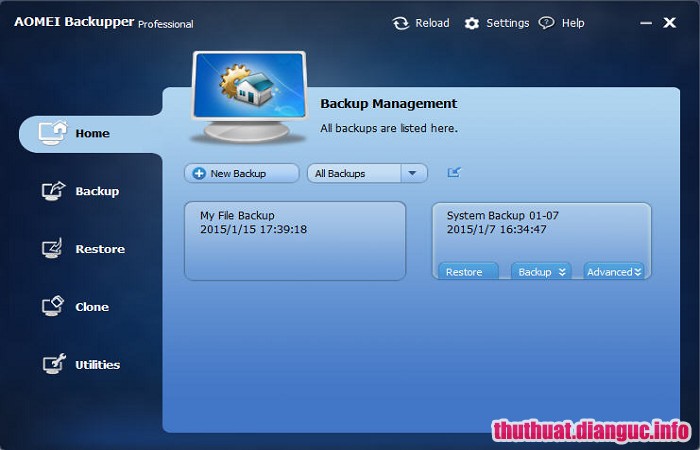Minimize the AOMEI Backupper window
700x450 pixels.
tap(646, 23)
